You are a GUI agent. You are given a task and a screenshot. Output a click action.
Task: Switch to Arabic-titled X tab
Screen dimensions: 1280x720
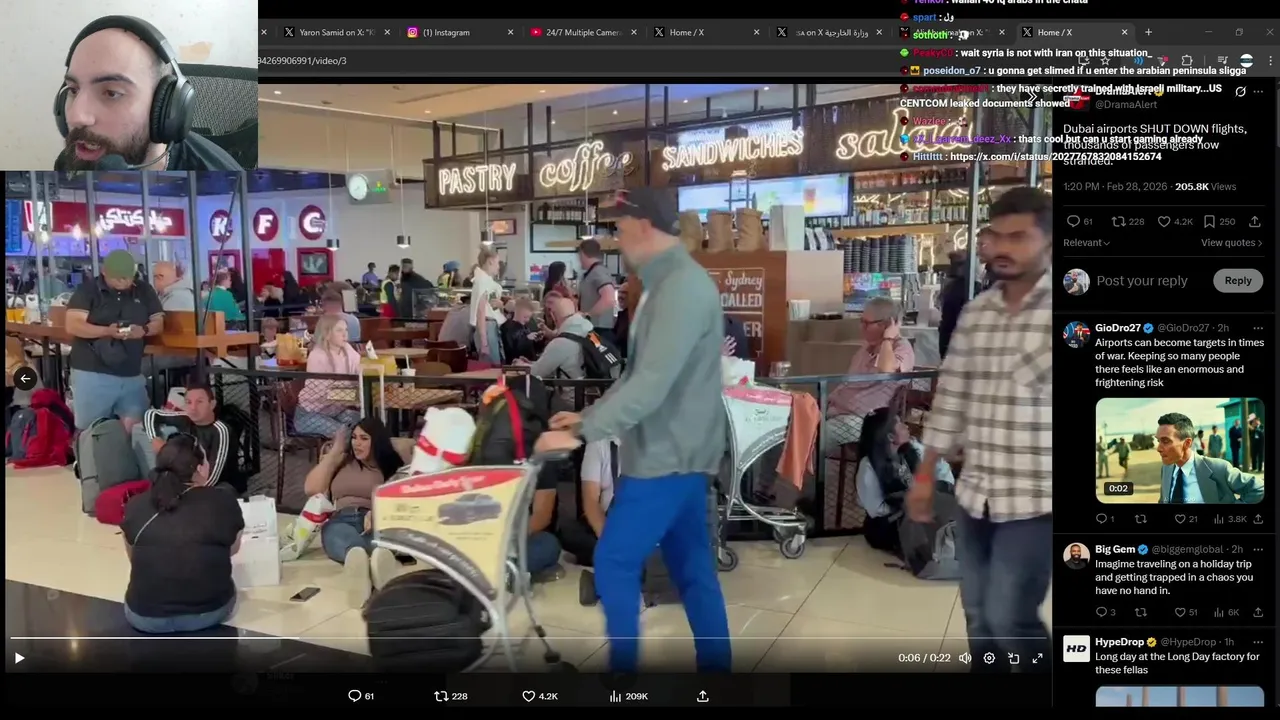(831, 32)
